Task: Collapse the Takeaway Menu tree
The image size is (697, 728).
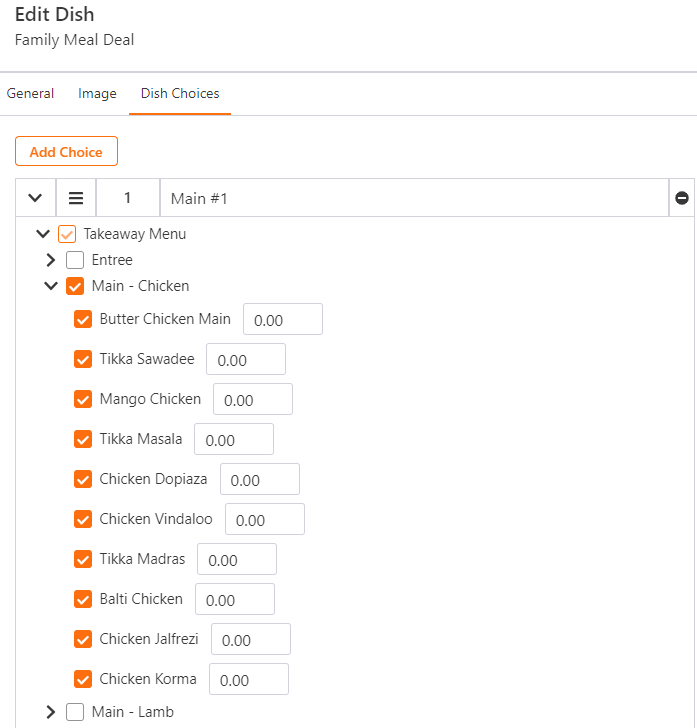Action: 43,234
